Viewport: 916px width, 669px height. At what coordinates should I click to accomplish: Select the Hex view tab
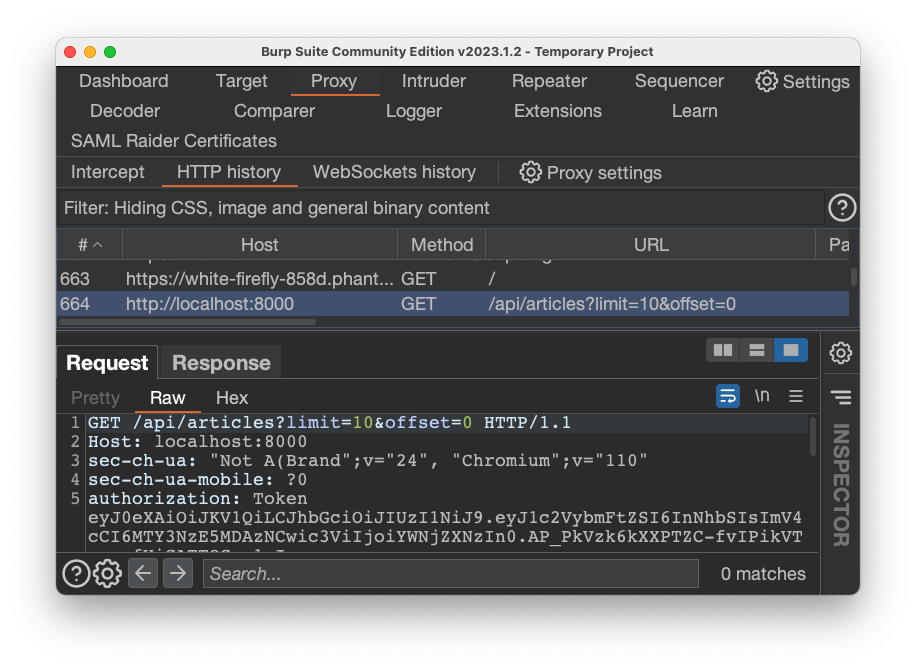pyautogui.click(x=232, y=398)
